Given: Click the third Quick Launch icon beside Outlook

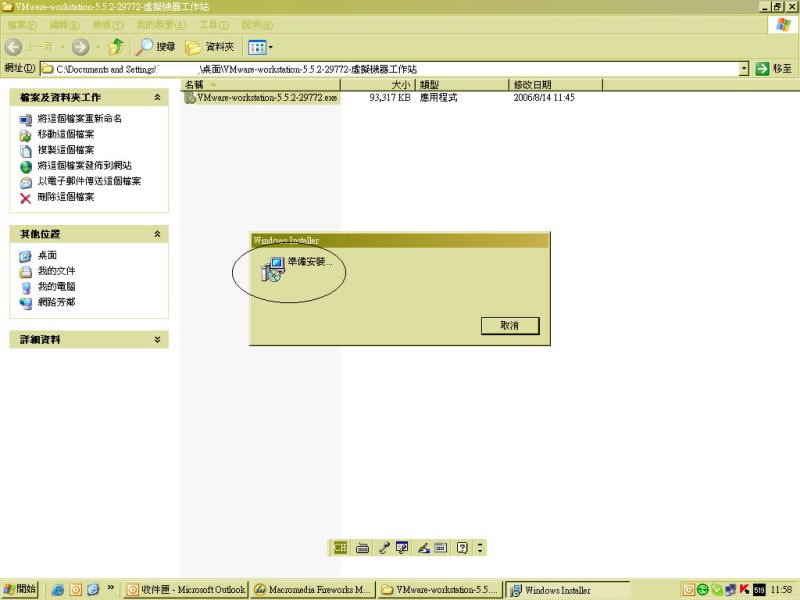Looking at the screenshot, I should pyautogui.click(x=93, y=590).
